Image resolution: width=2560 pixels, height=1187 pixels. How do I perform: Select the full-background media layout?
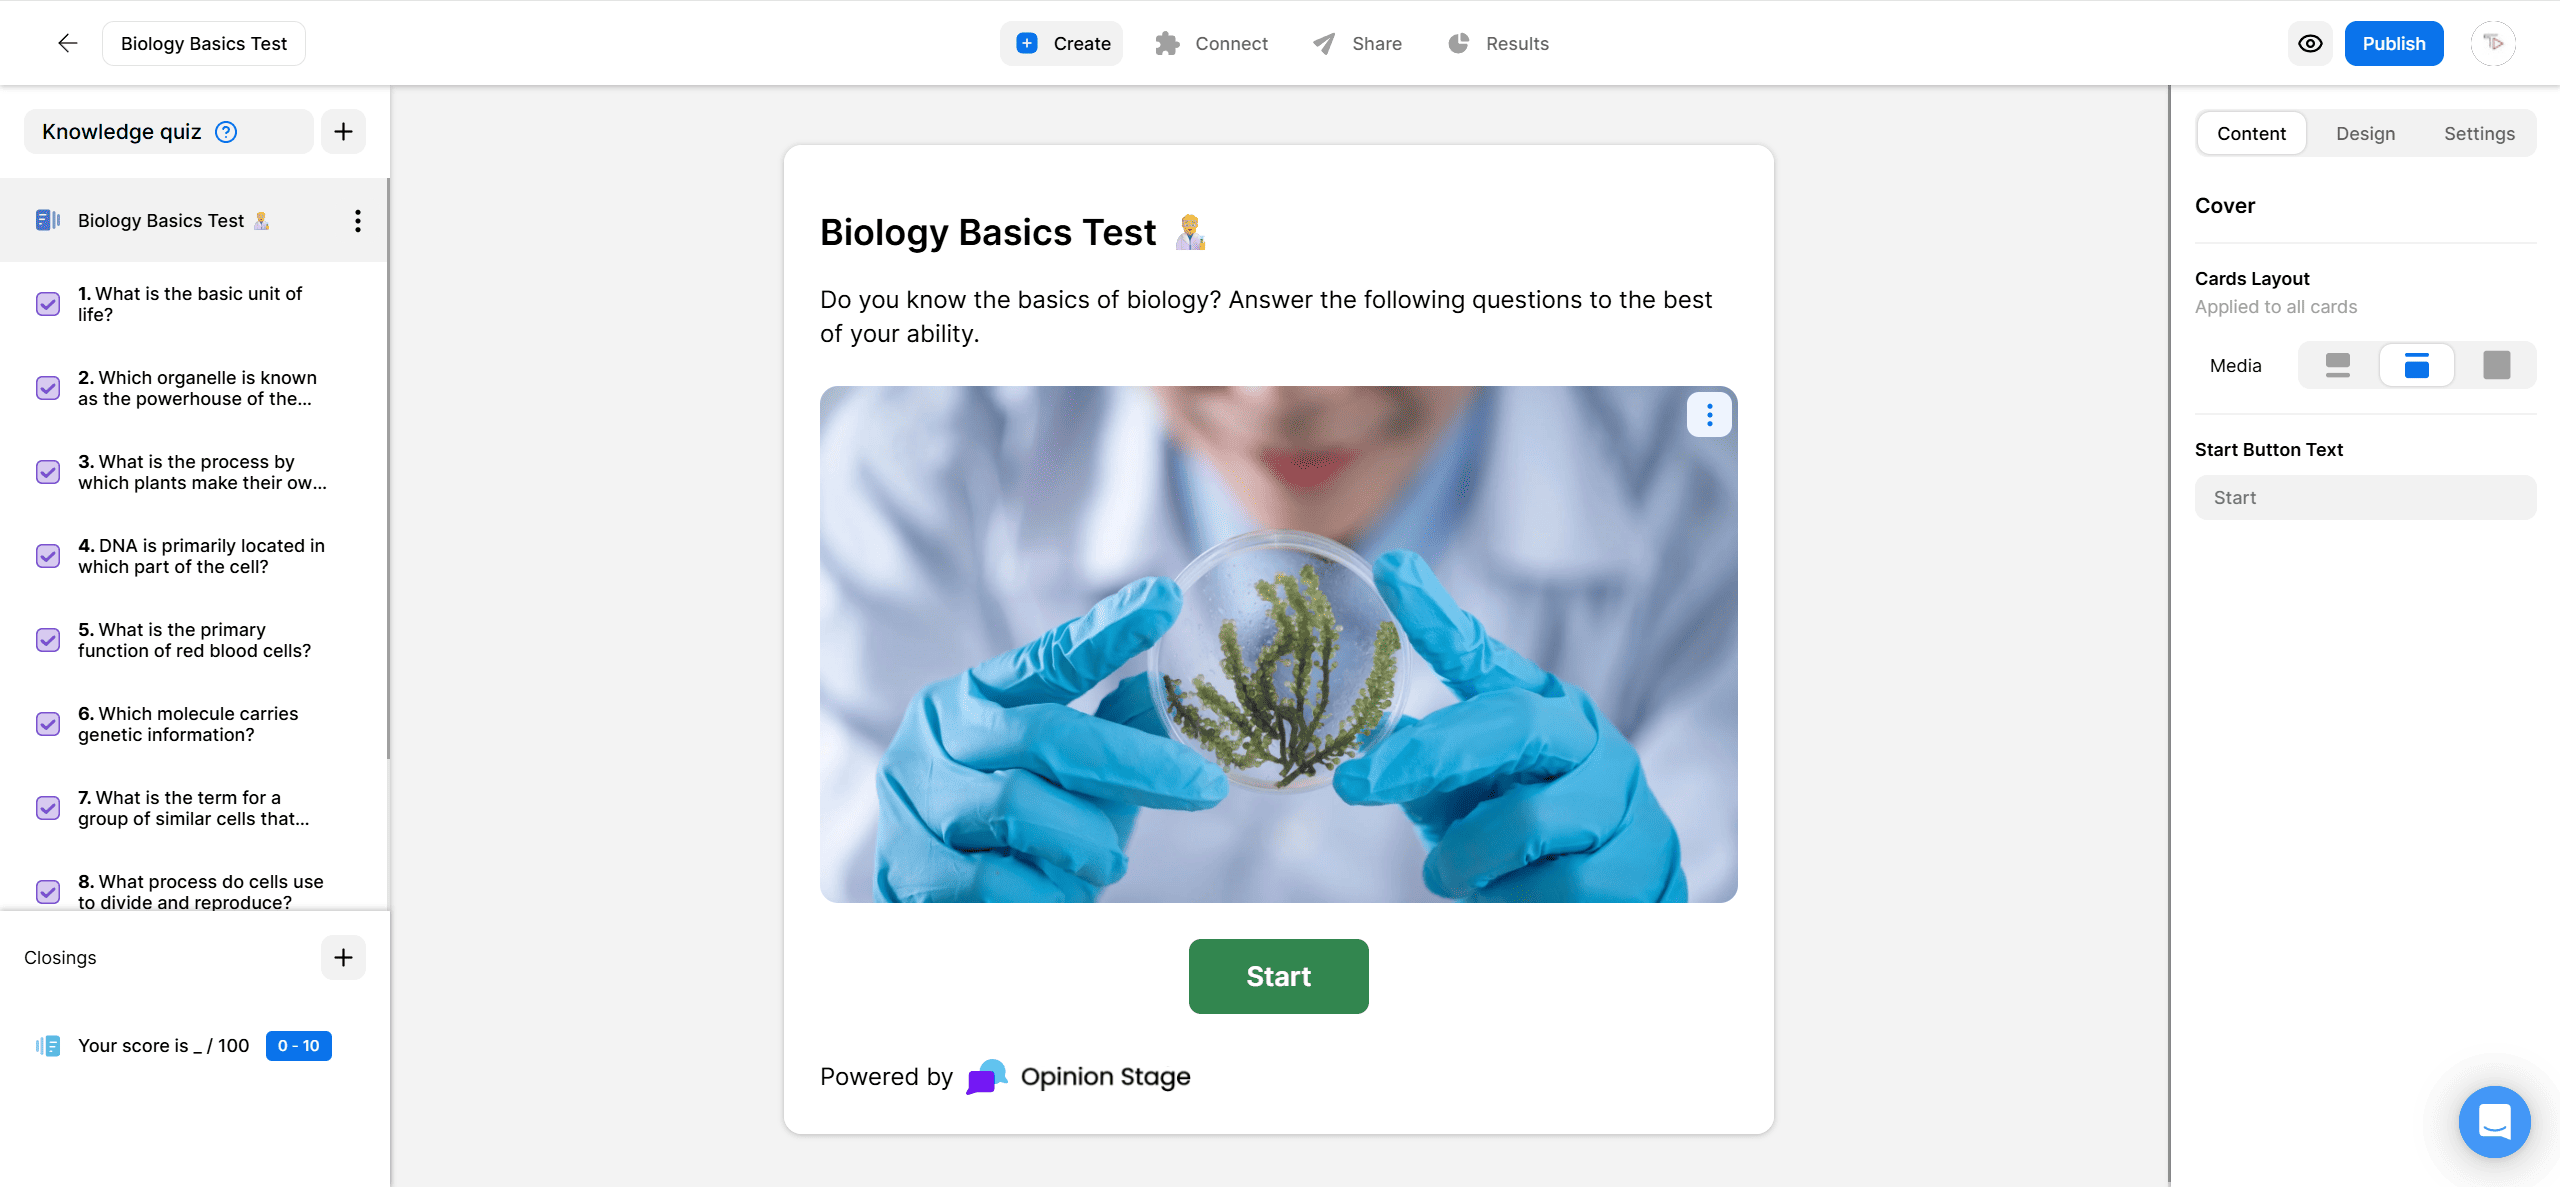tap(2496, 365)
